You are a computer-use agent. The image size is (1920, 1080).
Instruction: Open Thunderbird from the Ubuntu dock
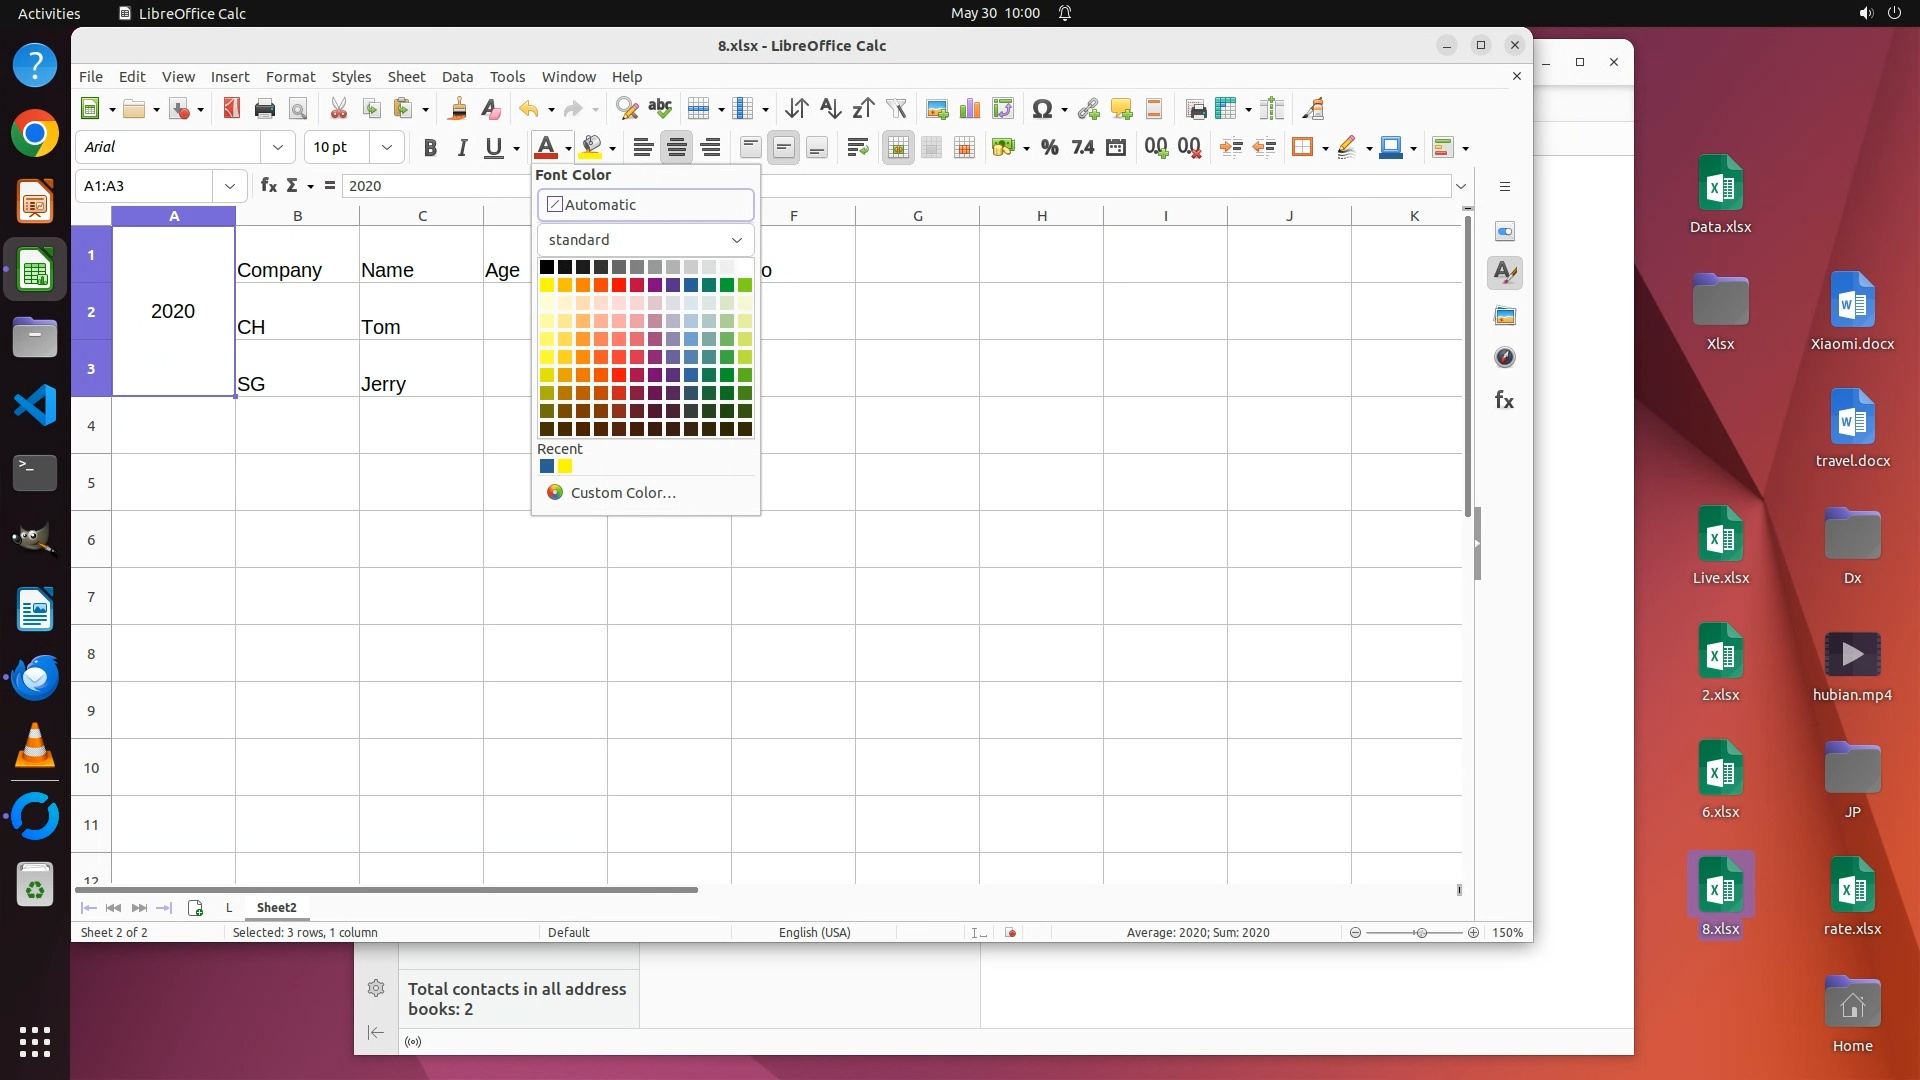[x=35, y=677]
